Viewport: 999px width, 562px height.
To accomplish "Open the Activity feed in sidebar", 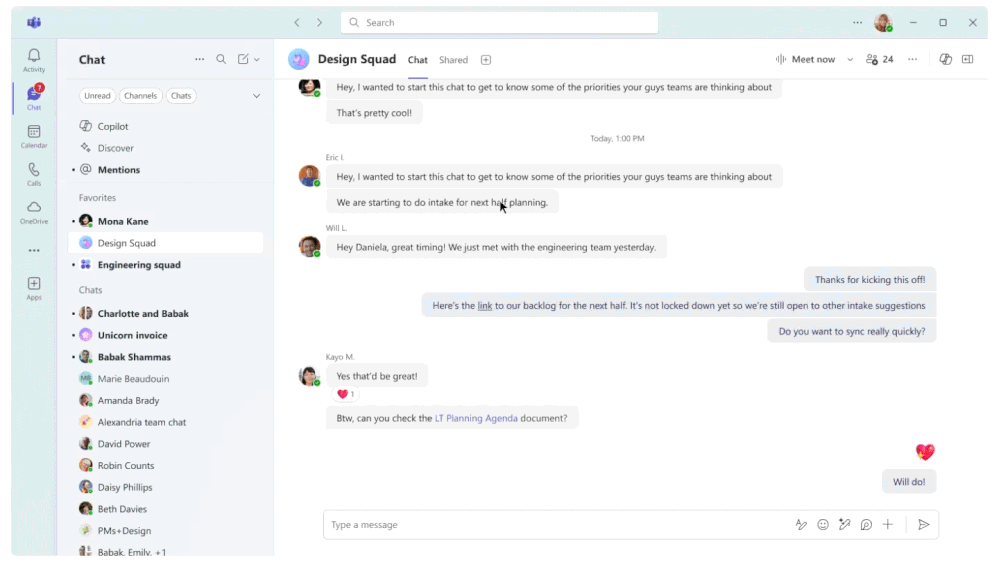I will pos(34,60).
